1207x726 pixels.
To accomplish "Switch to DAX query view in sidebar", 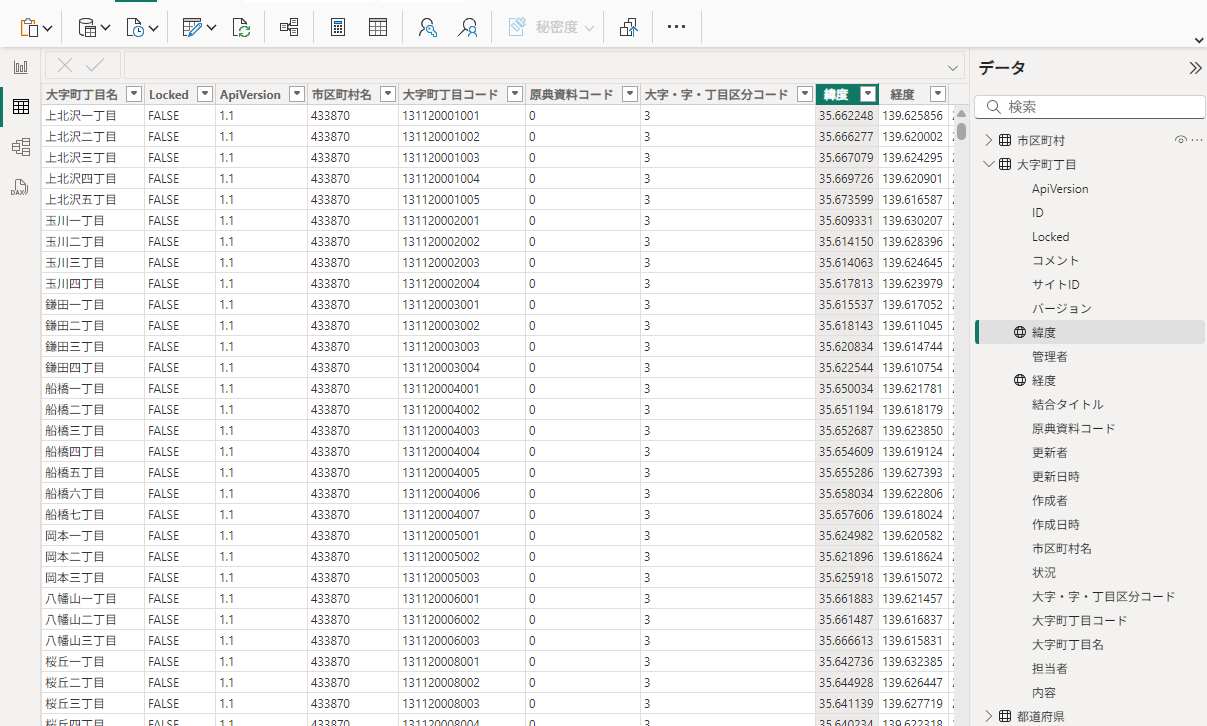I will tap(20, 187).
